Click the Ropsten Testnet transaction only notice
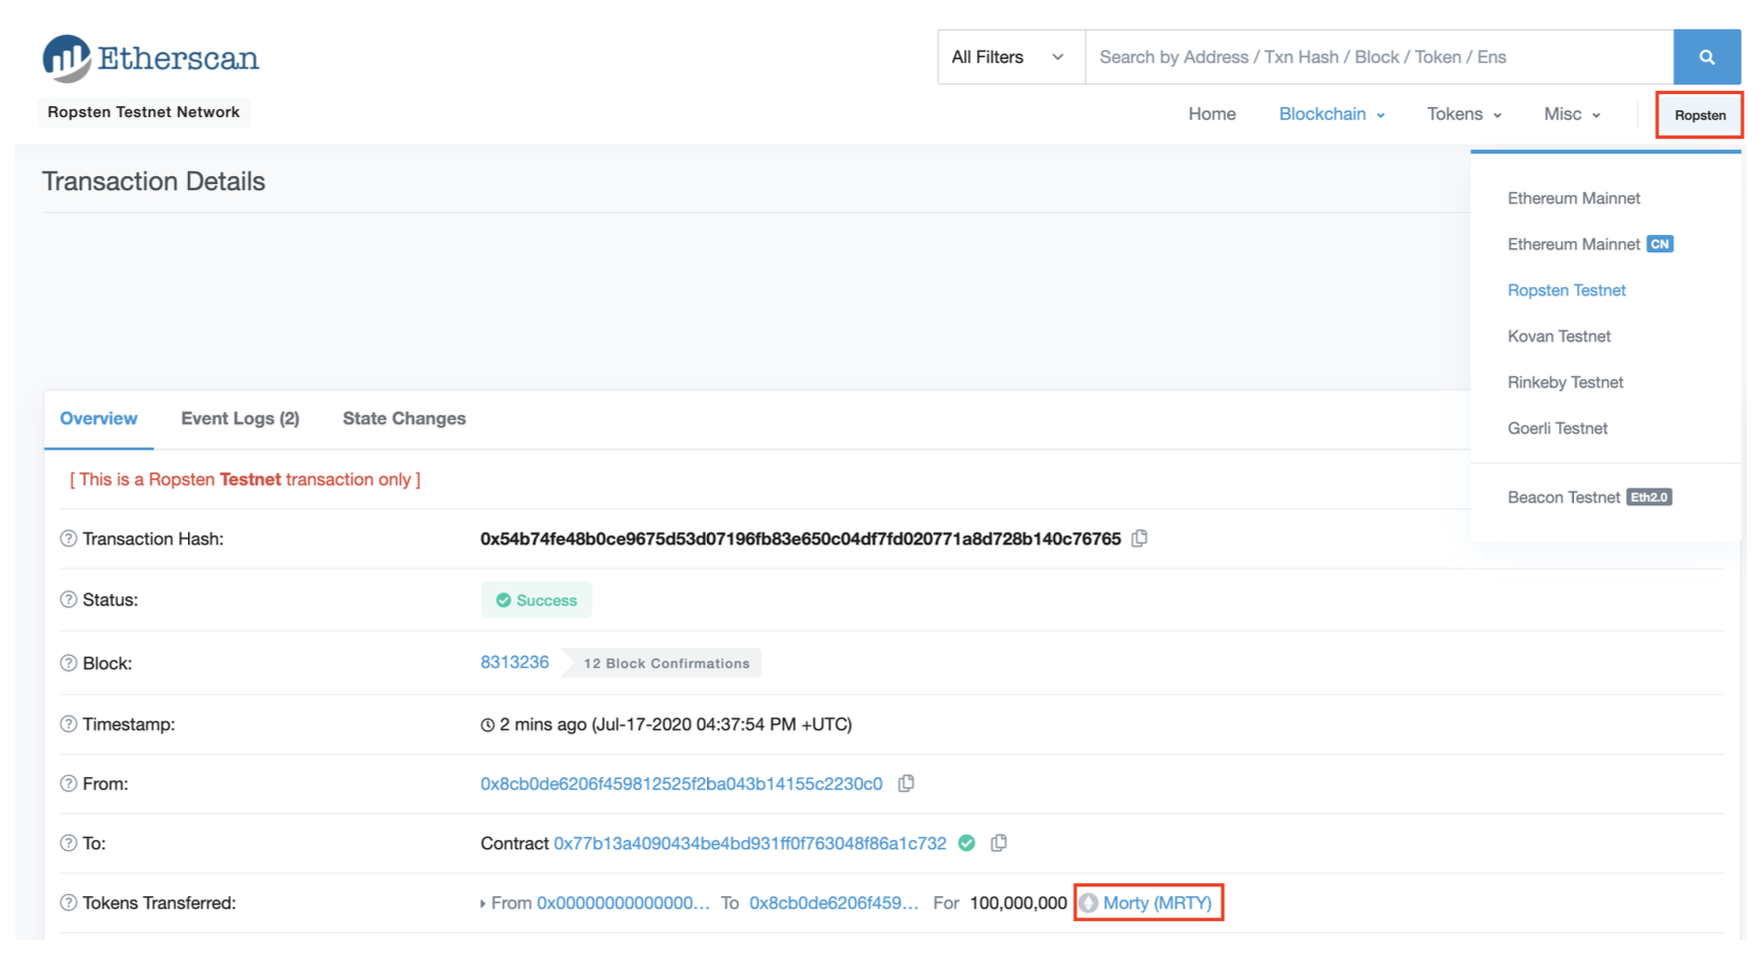Image resolution: width=1764 pixels, height=960 pixels. (x=245, y=480)
